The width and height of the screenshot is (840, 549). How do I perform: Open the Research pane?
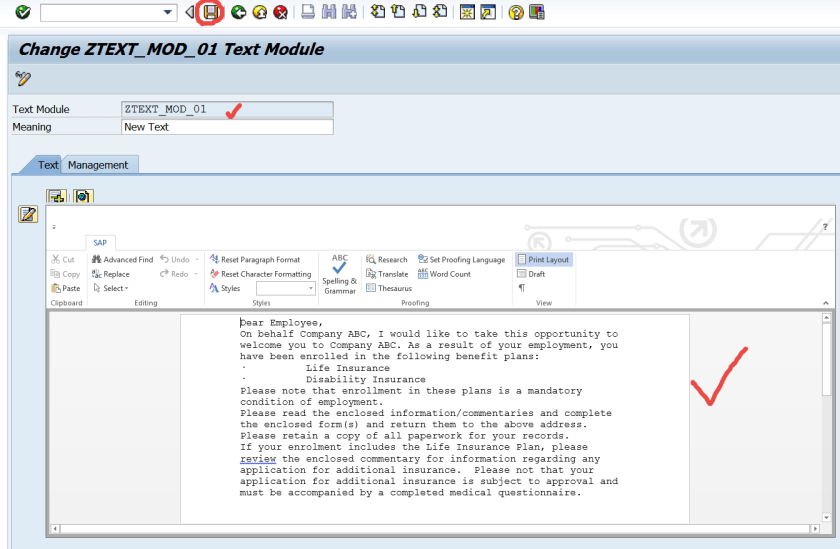[x=387, y=259]
